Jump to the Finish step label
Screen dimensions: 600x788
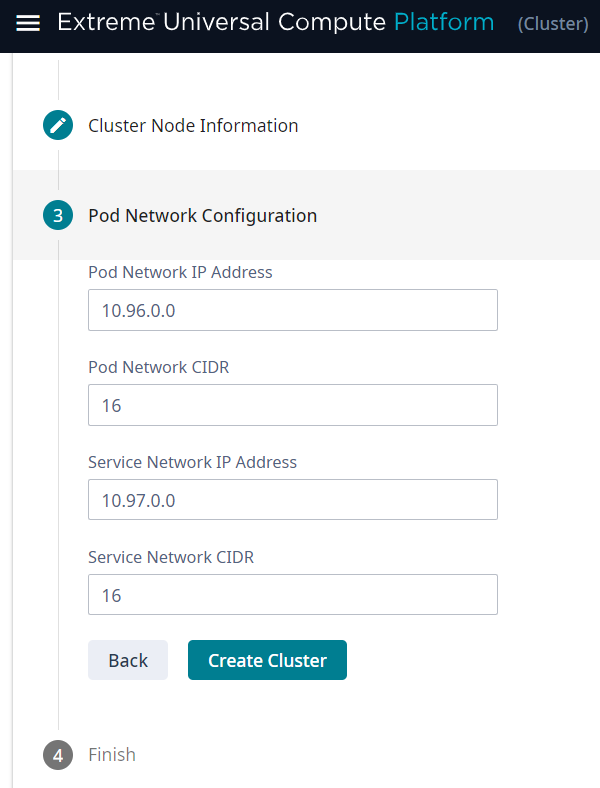112,755
